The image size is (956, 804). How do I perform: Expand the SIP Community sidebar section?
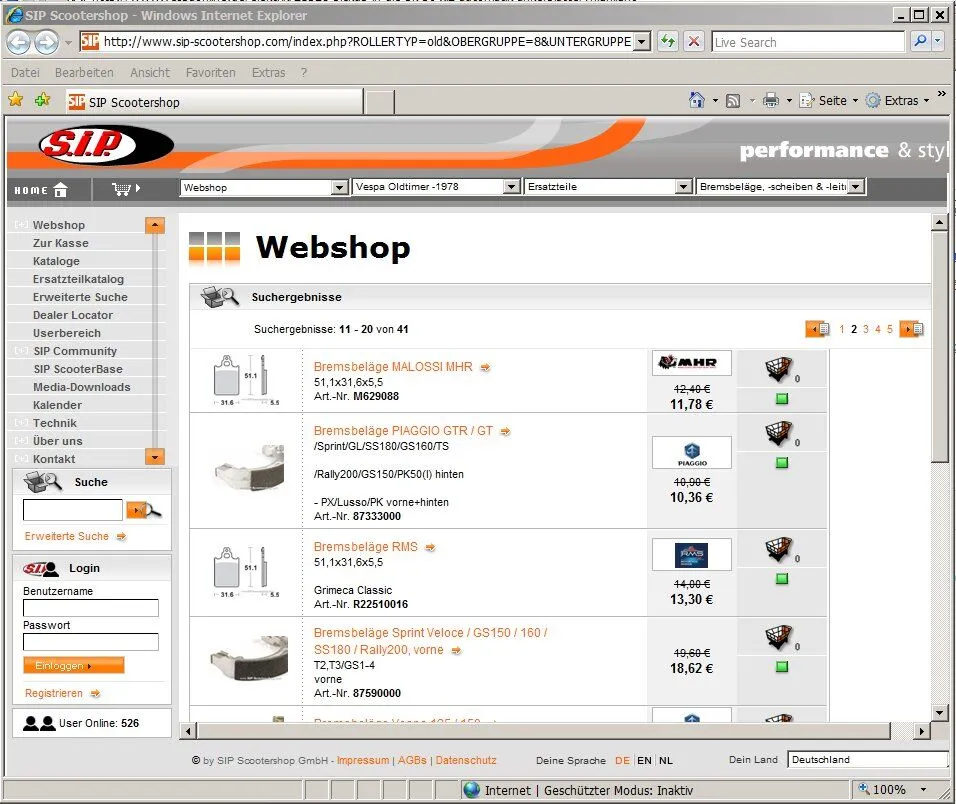coord(21,351)
